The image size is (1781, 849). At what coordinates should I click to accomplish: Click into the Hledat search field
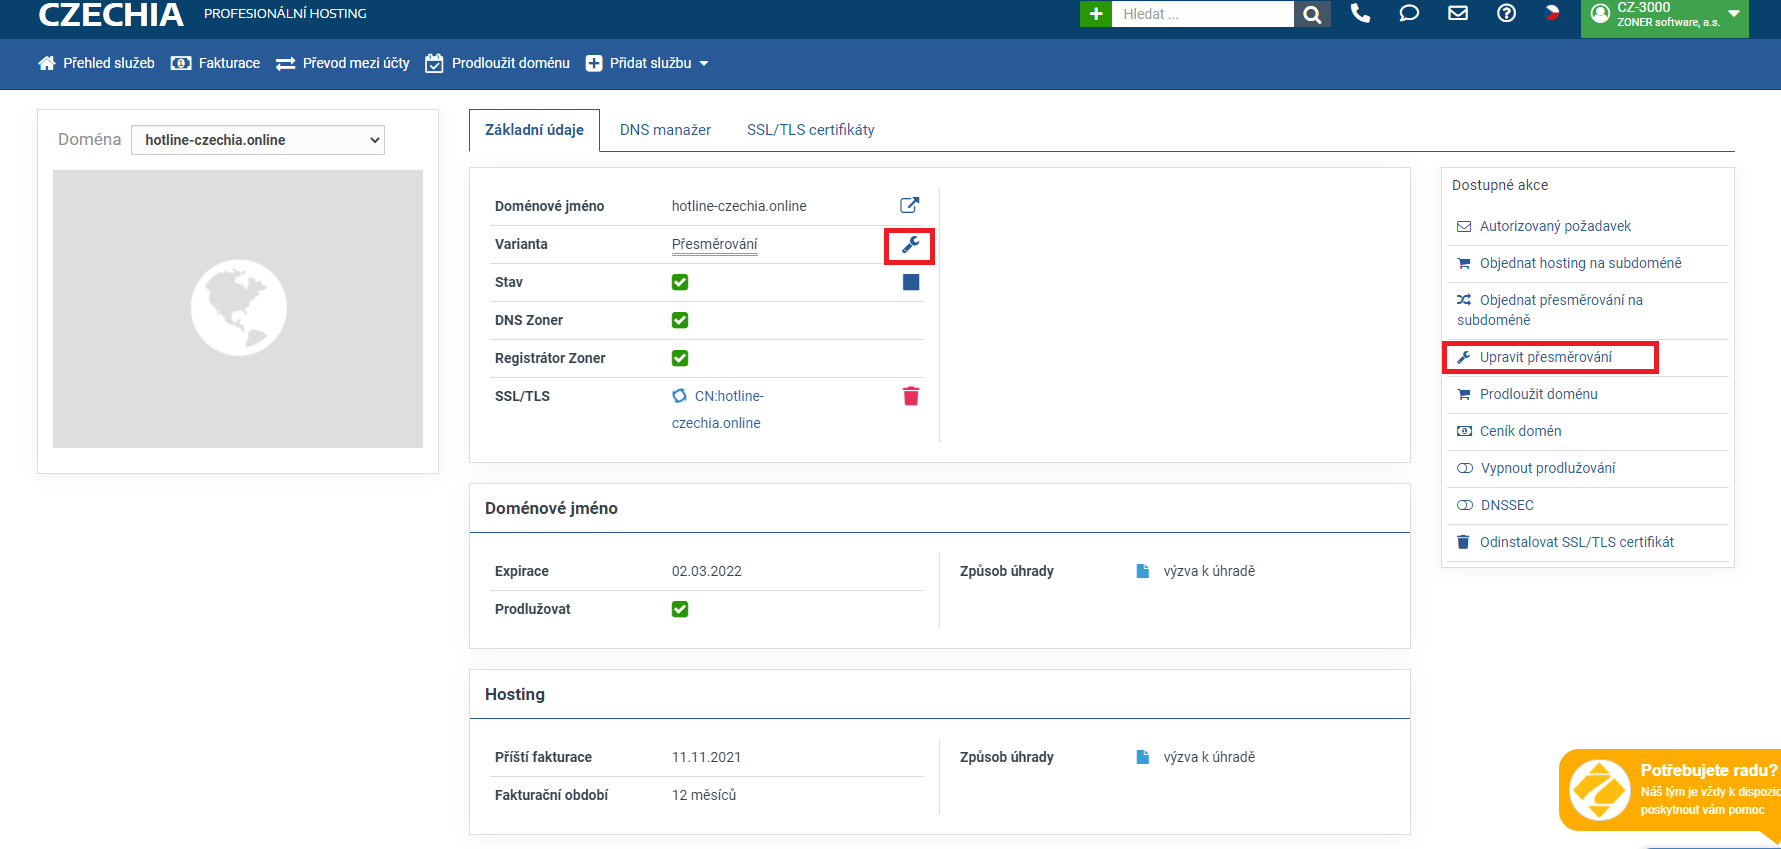pos(1202,14)
